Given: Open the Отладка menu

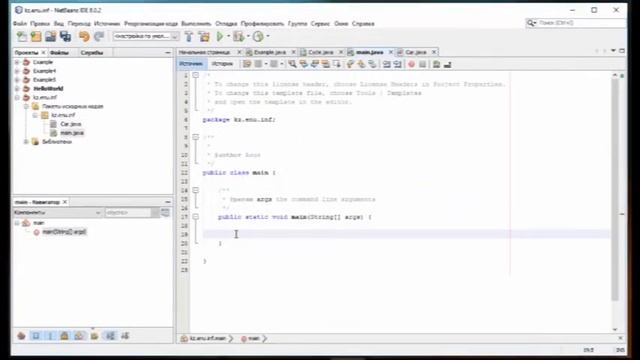Looking at the screenshot, I should 226,24.
